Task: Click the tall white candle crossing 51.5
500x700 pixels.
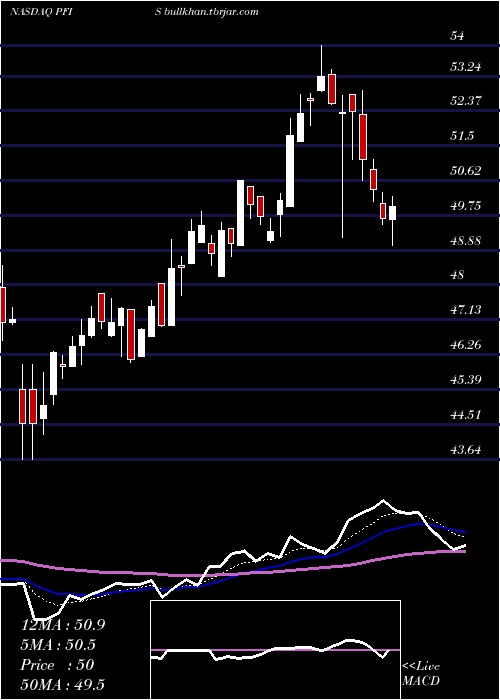Action: click(x=290, y=163)
